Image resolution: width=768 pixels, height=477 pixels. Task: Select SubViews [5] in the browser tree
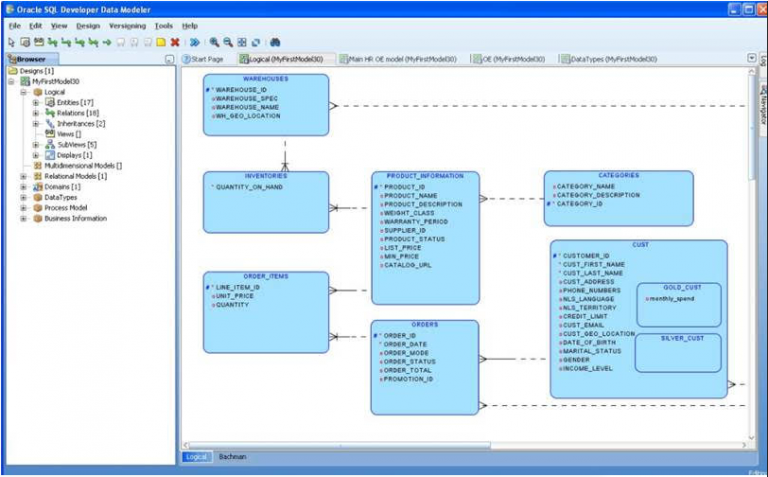[76, 144]
